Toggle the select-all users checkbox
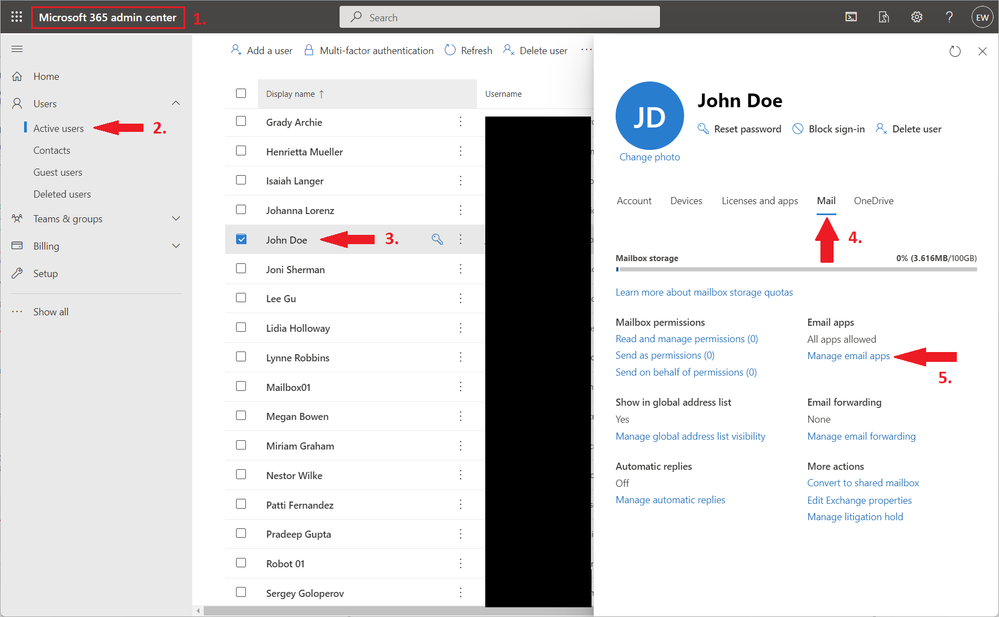 click(x=241, y=93)
